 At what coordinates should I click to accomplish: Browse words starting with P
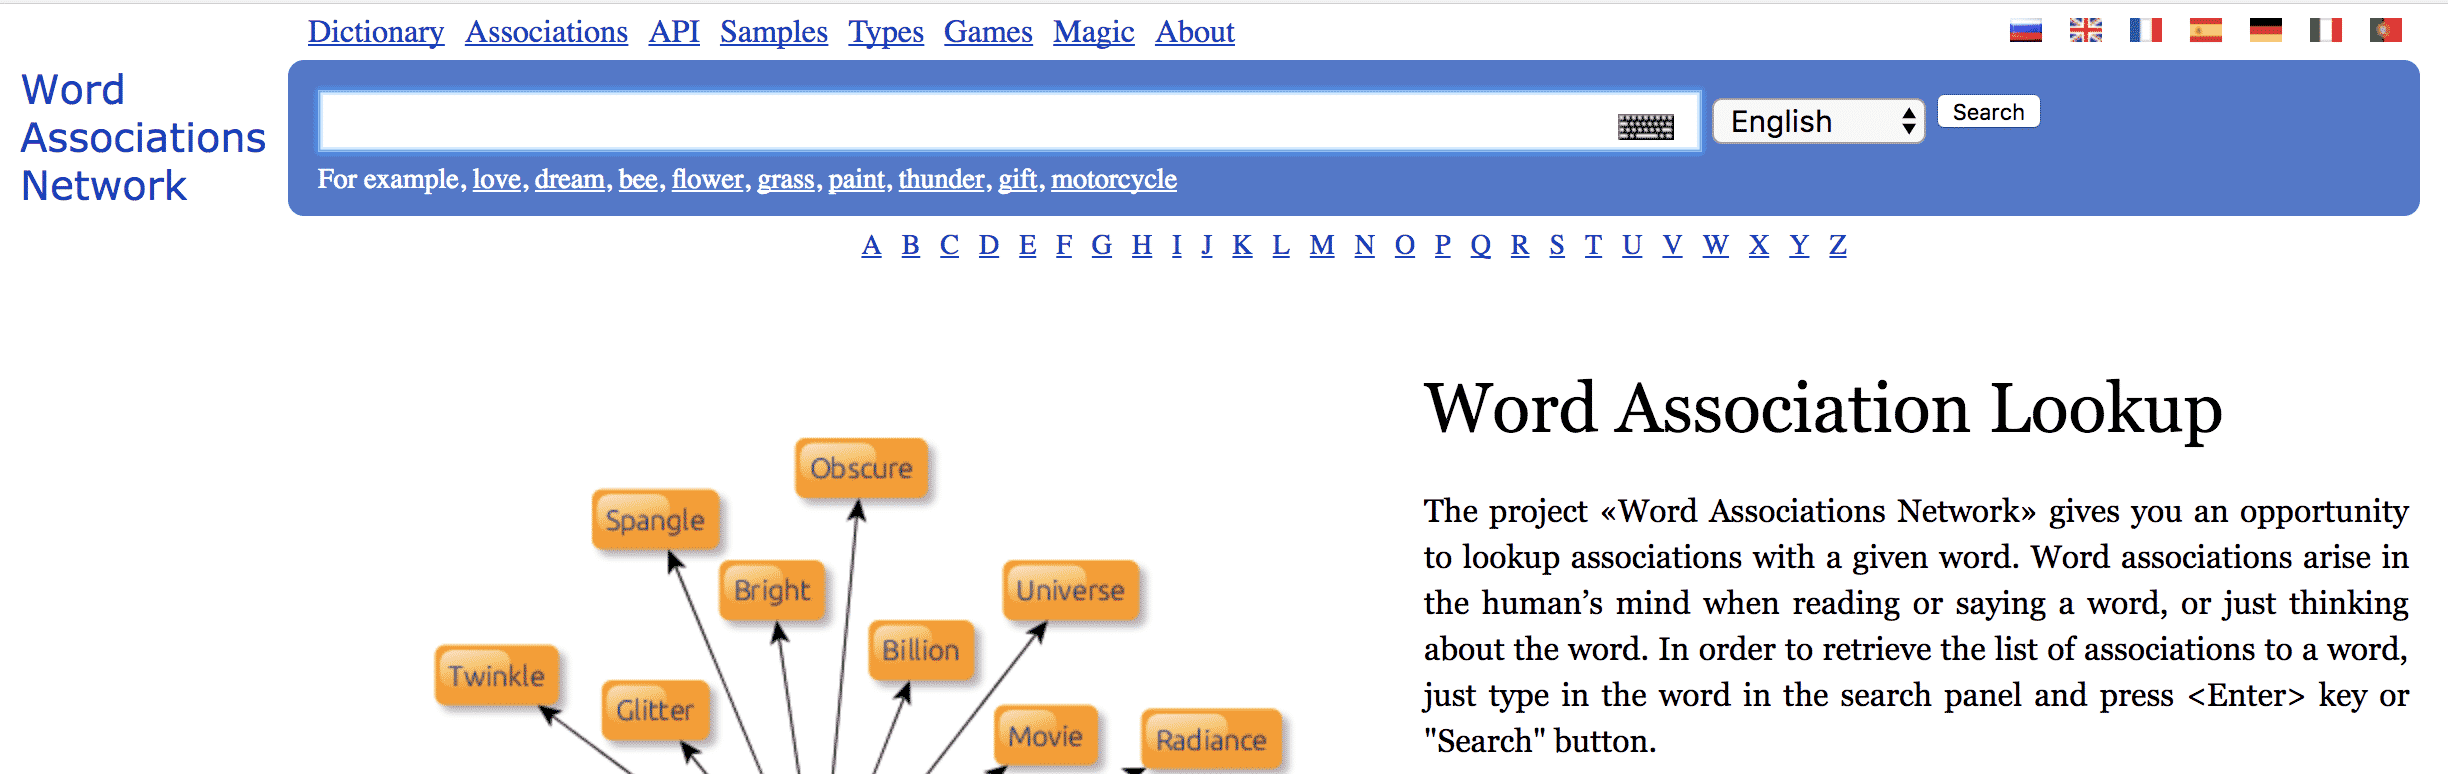point(1443,245)
